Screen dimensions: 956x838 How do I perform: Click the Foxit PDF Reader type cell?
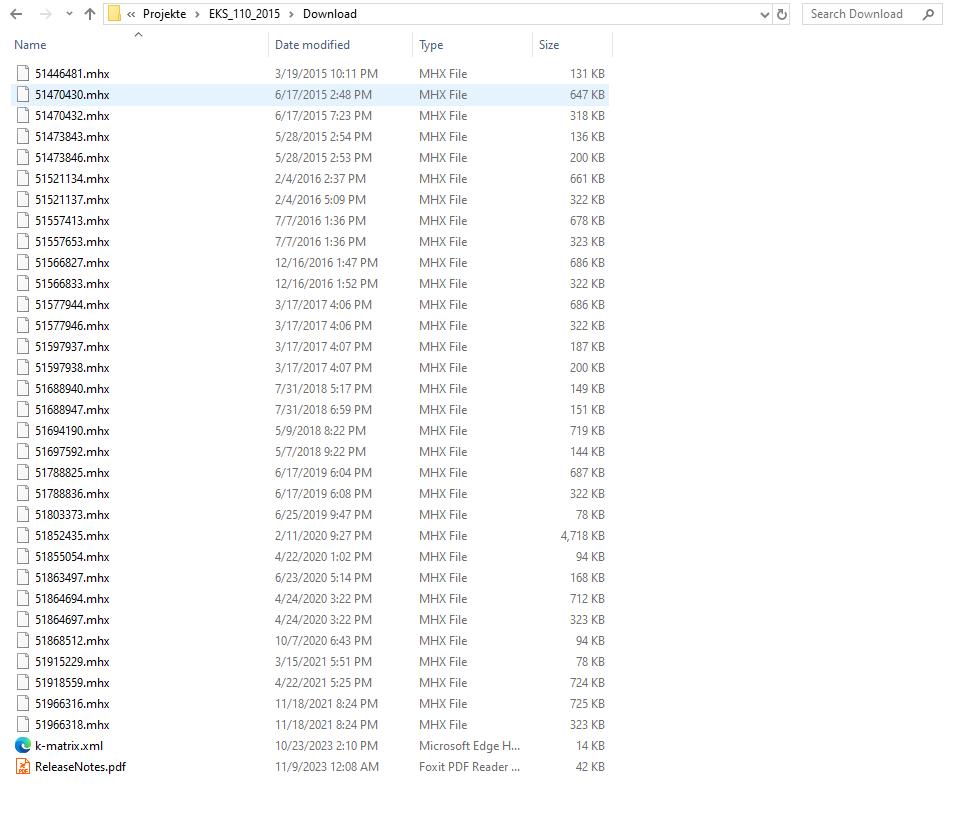tap(469, 767)
